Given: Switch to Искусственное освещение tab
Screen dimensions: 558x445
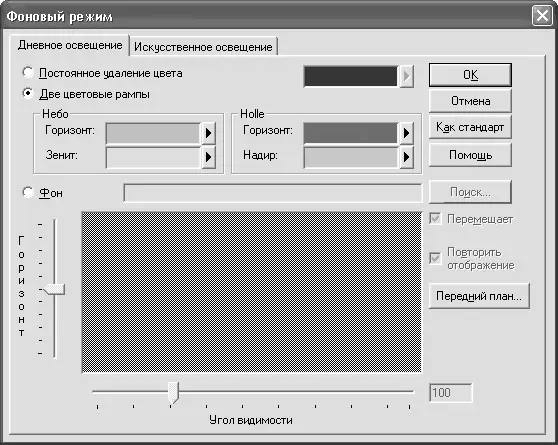Looking at the screenshot, I should point(203,47).
